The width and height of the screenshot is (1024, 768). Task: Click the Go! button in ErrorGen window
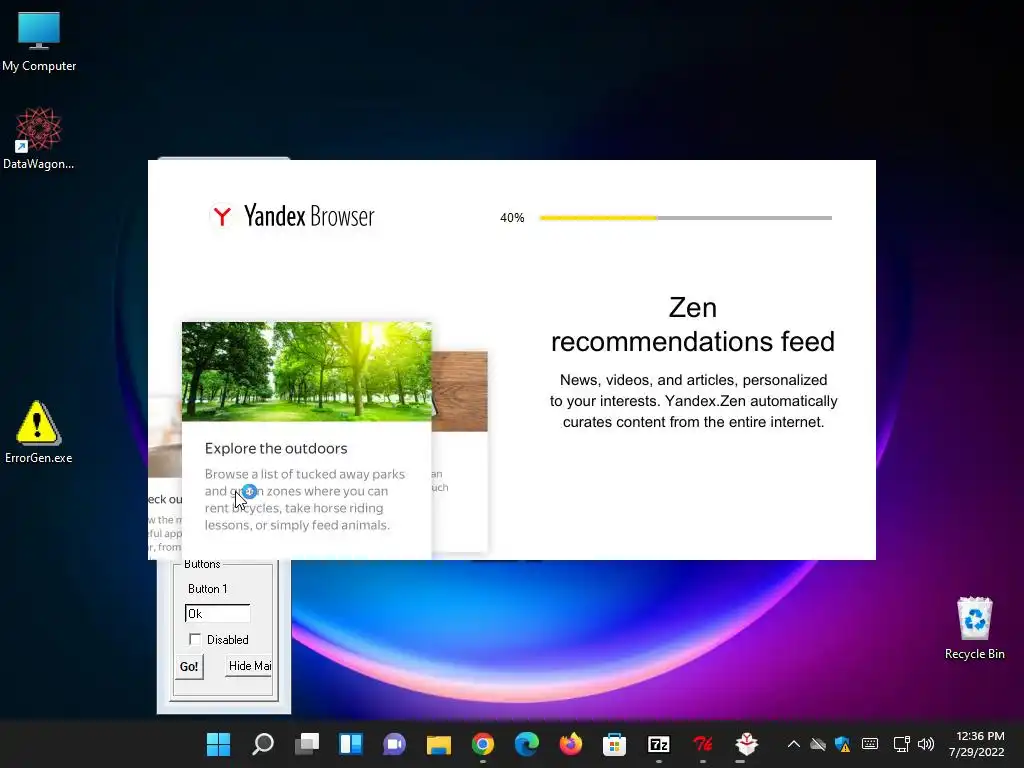pyautogui.click(x=189, y=667)
